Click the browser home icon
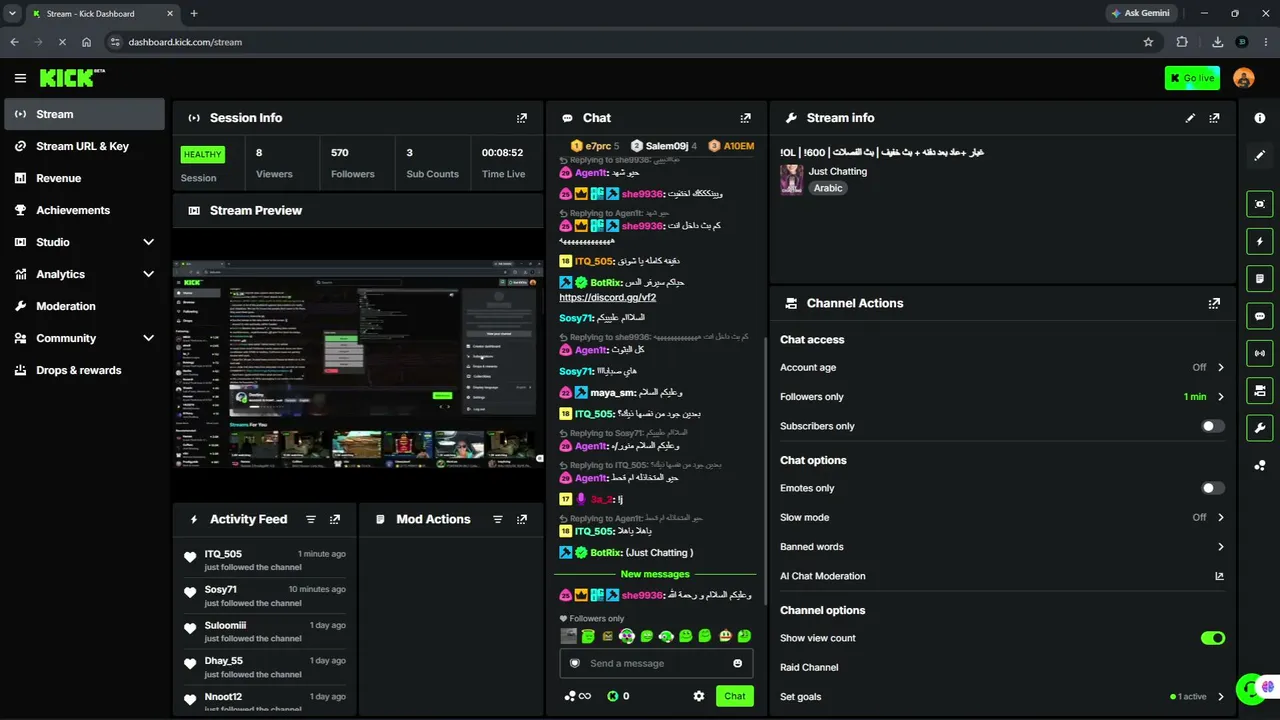The image size is (1280, 720). [87, 42]
